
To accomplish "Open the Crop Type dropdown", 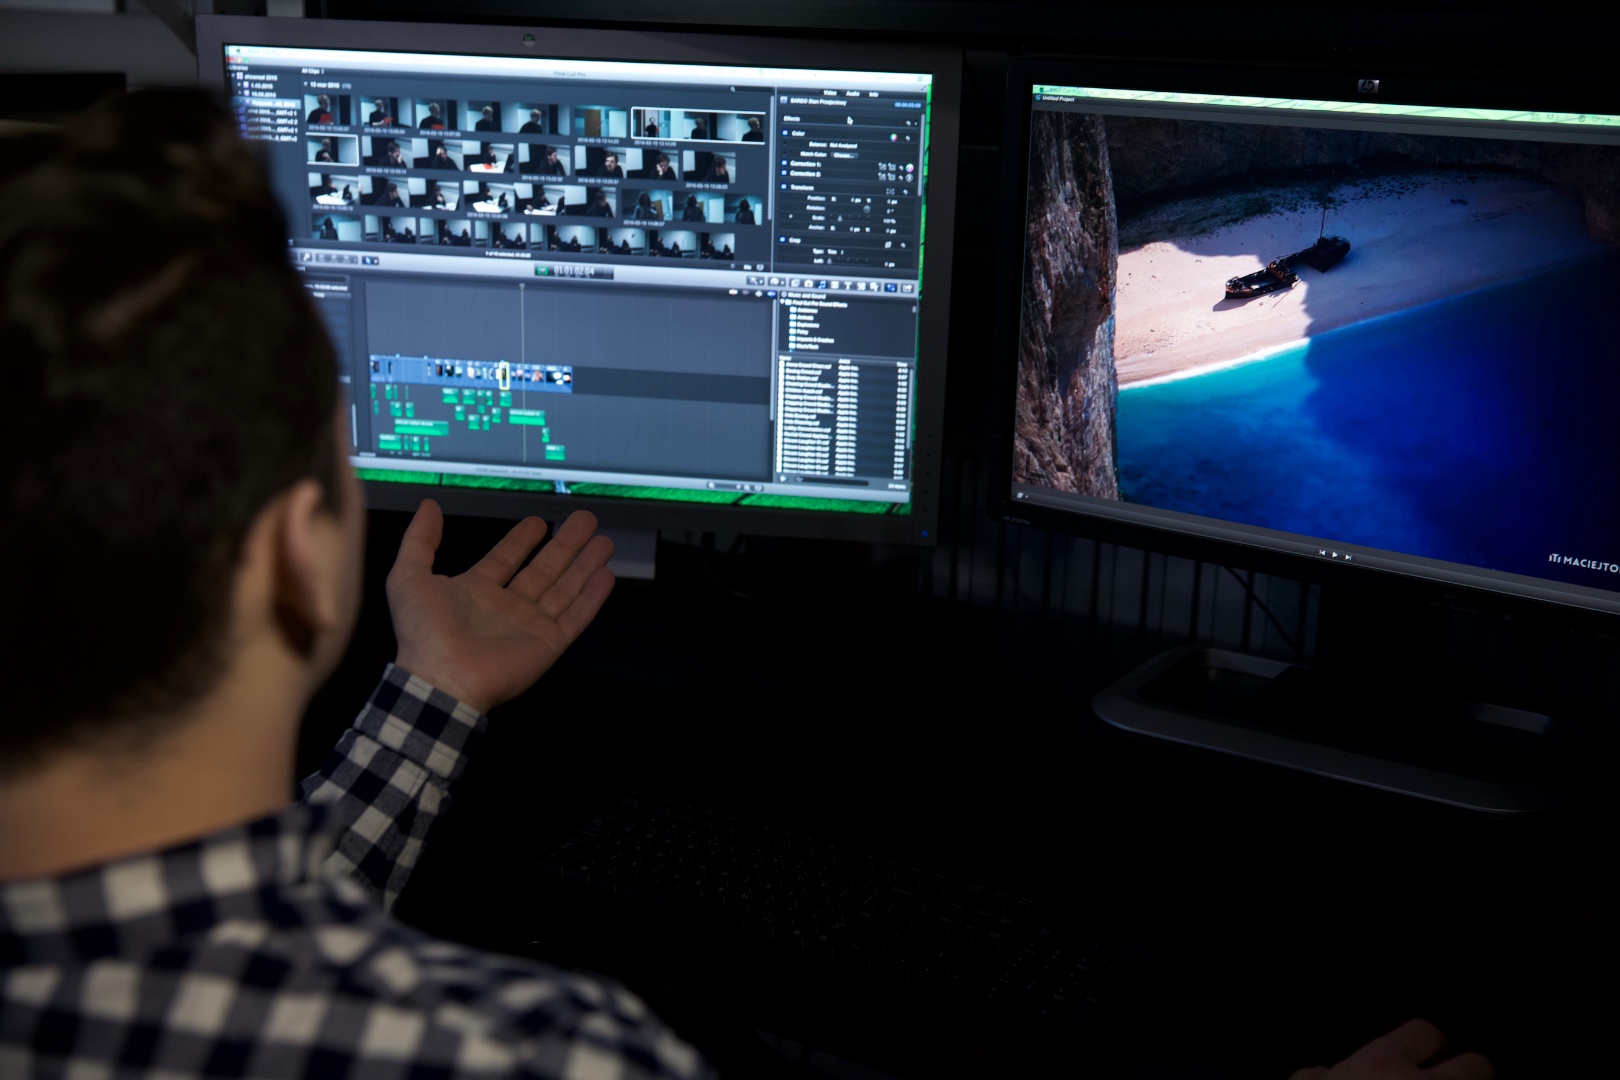I will click(x=835, y=252).
